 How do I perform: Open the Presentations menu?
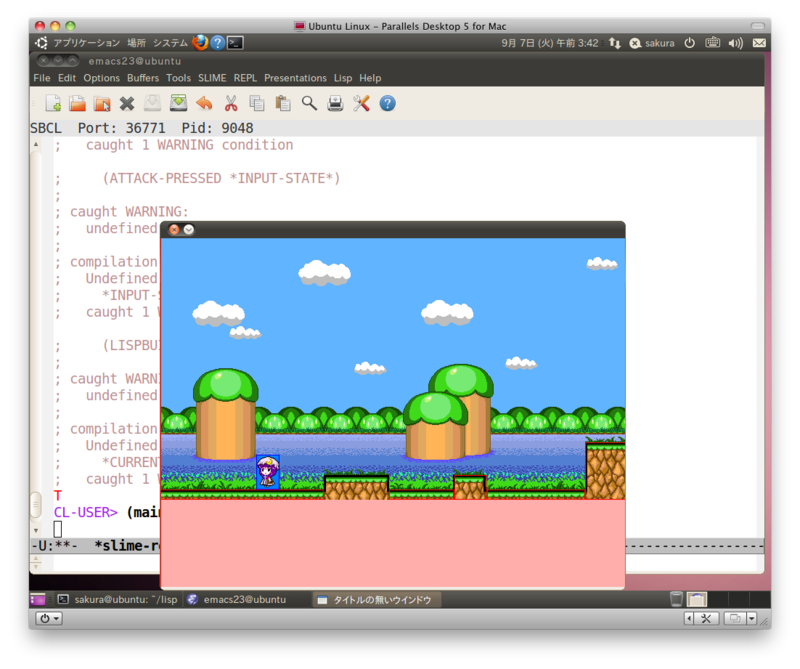coord(295,78)
